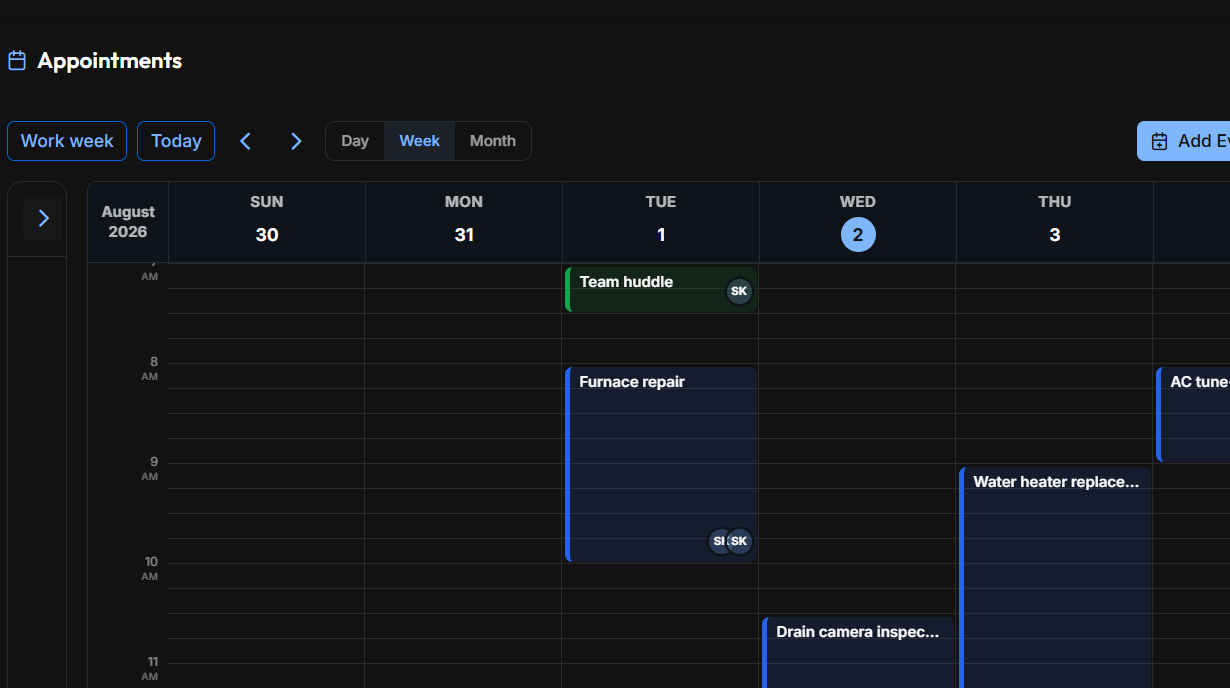Switch to Month view
The image size is (1230, 688).
493,141
